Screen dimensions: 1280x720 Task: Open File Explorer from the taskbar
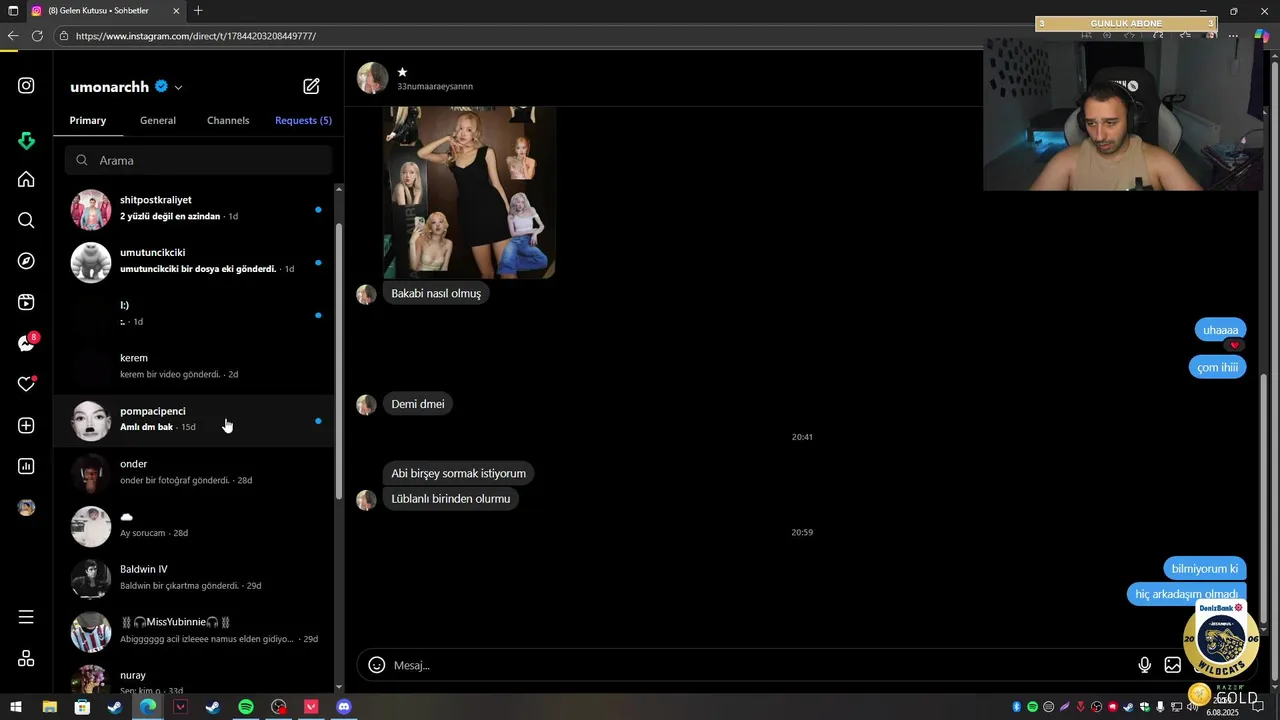49,707
